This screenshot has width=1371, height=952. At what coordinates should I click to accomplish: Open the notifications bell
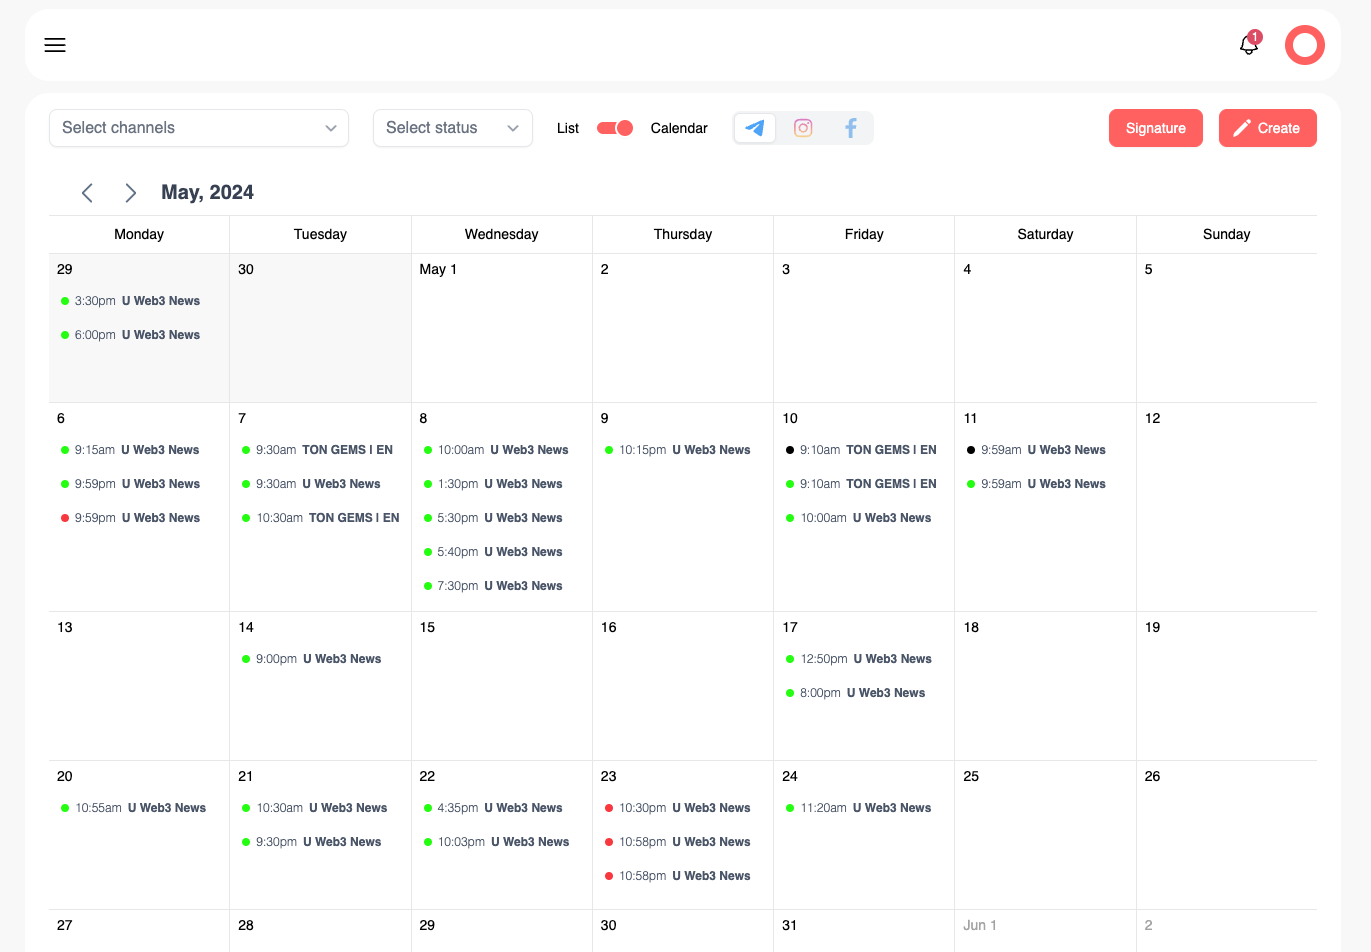1249,45
